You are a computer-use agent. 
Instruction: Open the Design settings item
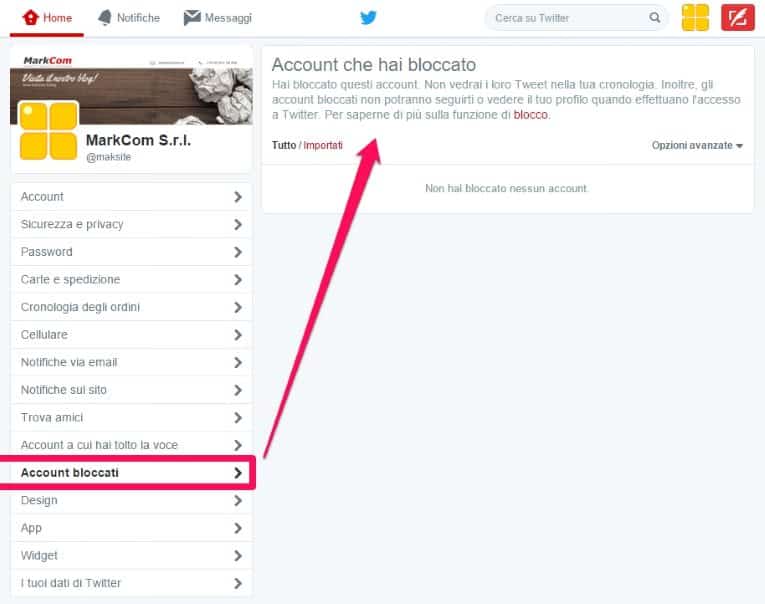pyautogui.click(x=131, y=500)
